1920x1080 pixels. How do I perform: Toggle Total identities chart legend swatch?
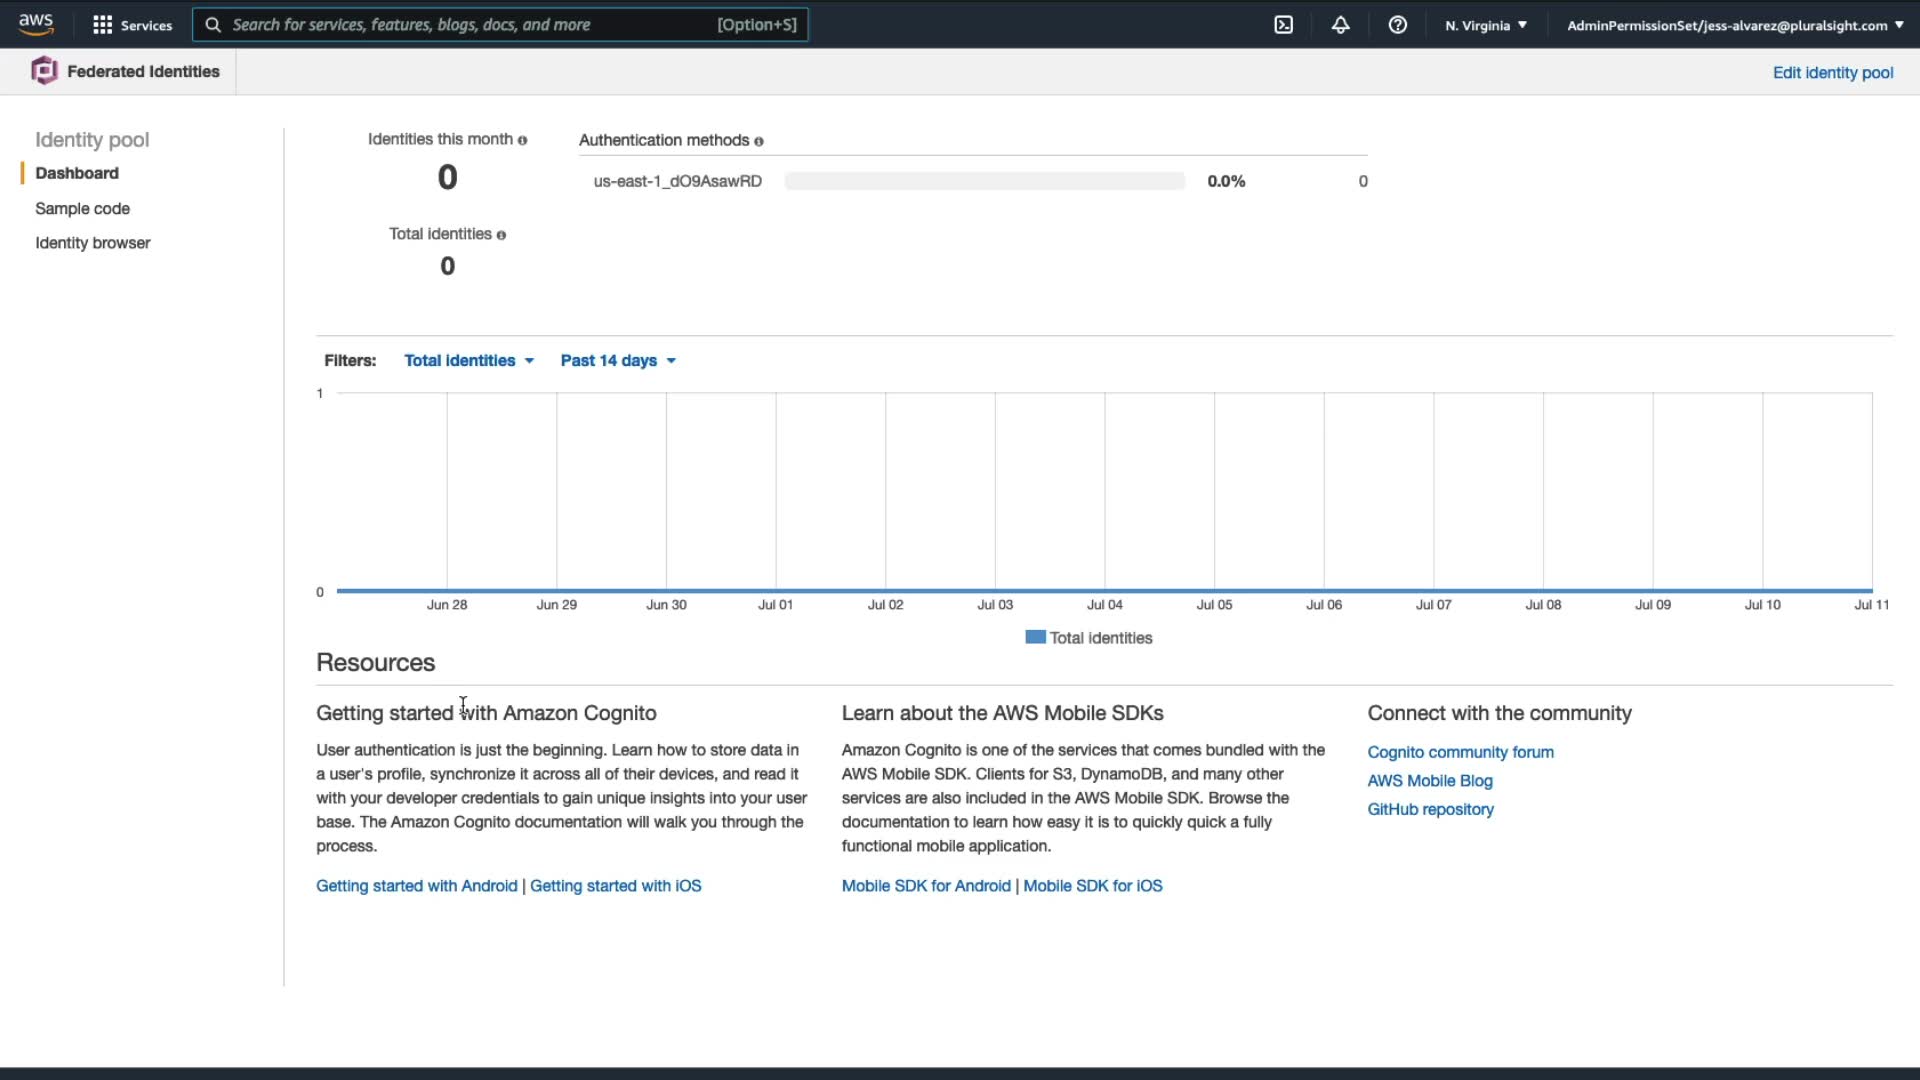pos(1035,638)
